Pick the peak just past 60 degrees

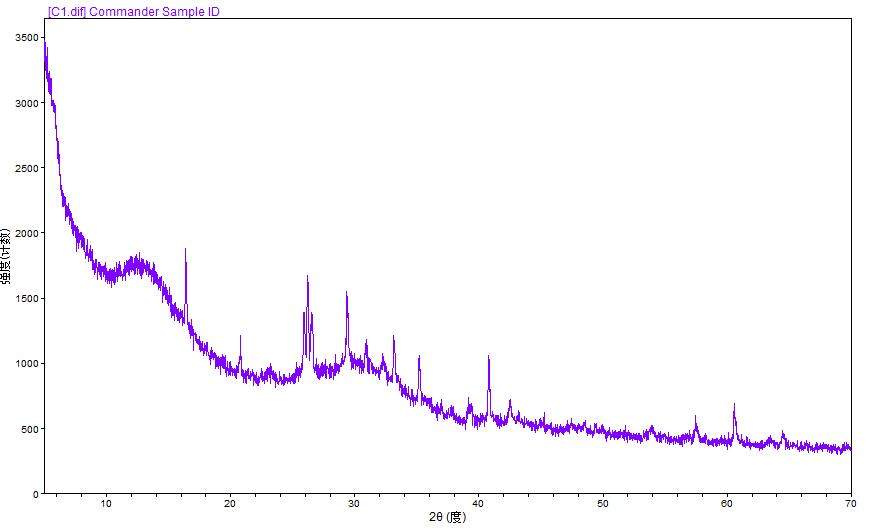click(734, 407)
